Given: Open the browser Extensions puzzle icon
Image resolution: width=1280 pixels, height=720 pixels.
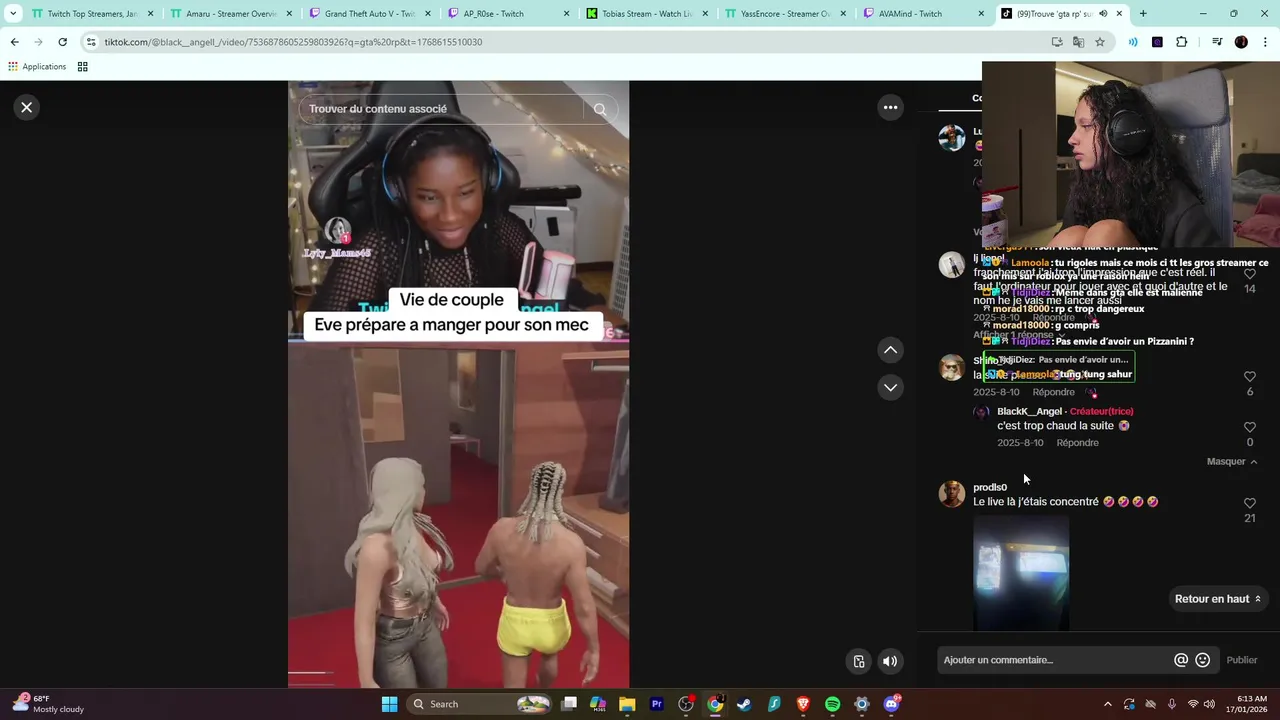Looking at the screenshot, I should [1181, 42].
